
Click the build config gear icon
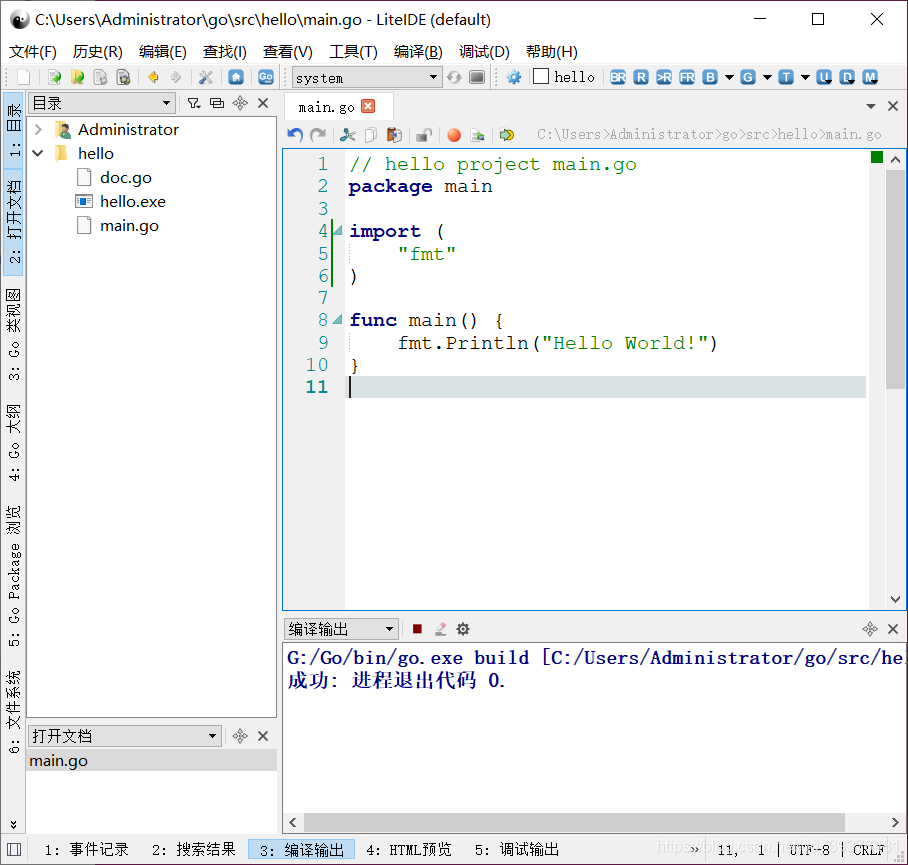[514, 77]
